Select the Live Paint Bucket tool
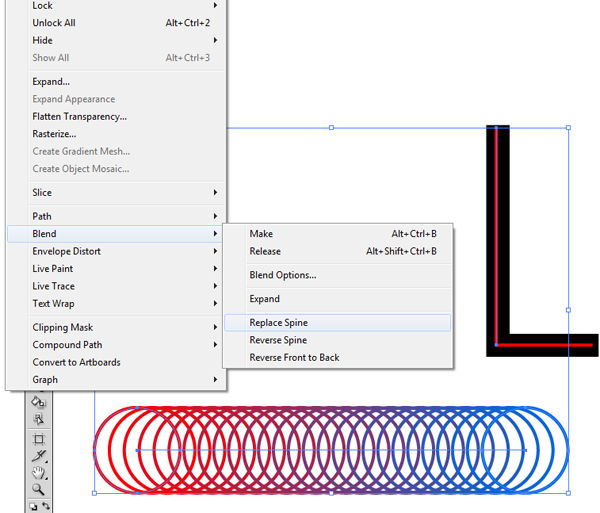This screenshot has width=600, height=513. [38, 402]
